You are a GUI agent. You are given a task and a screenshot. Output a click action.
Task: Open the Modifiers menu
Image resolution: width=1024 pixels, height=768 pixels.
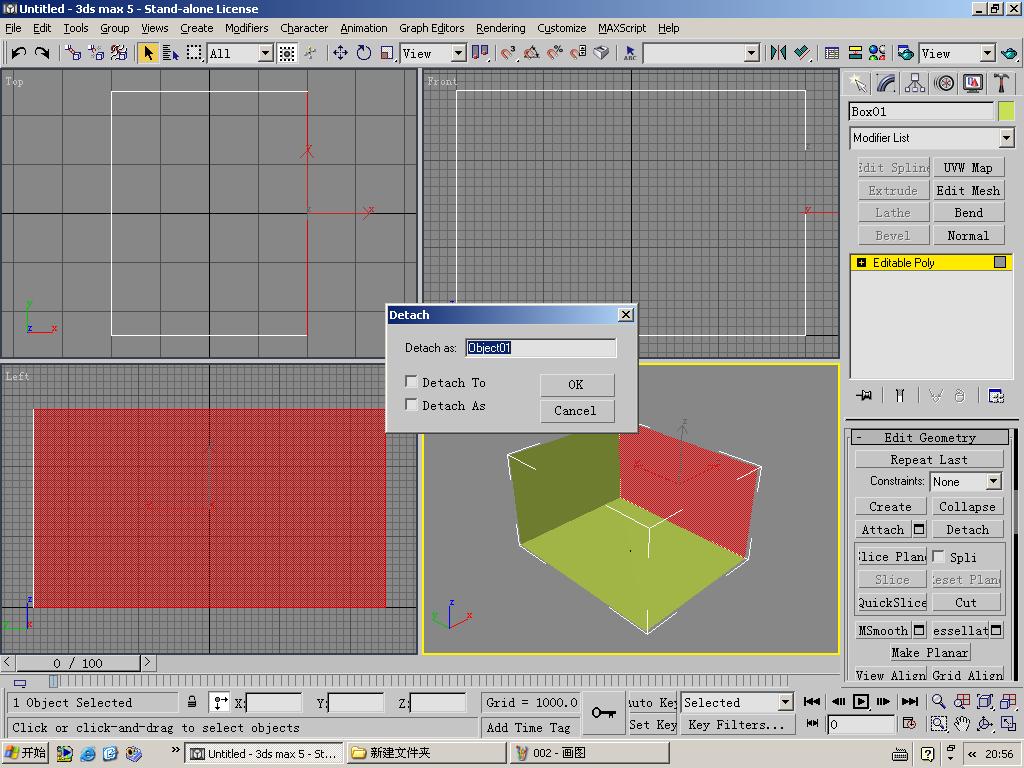[246, 28]
